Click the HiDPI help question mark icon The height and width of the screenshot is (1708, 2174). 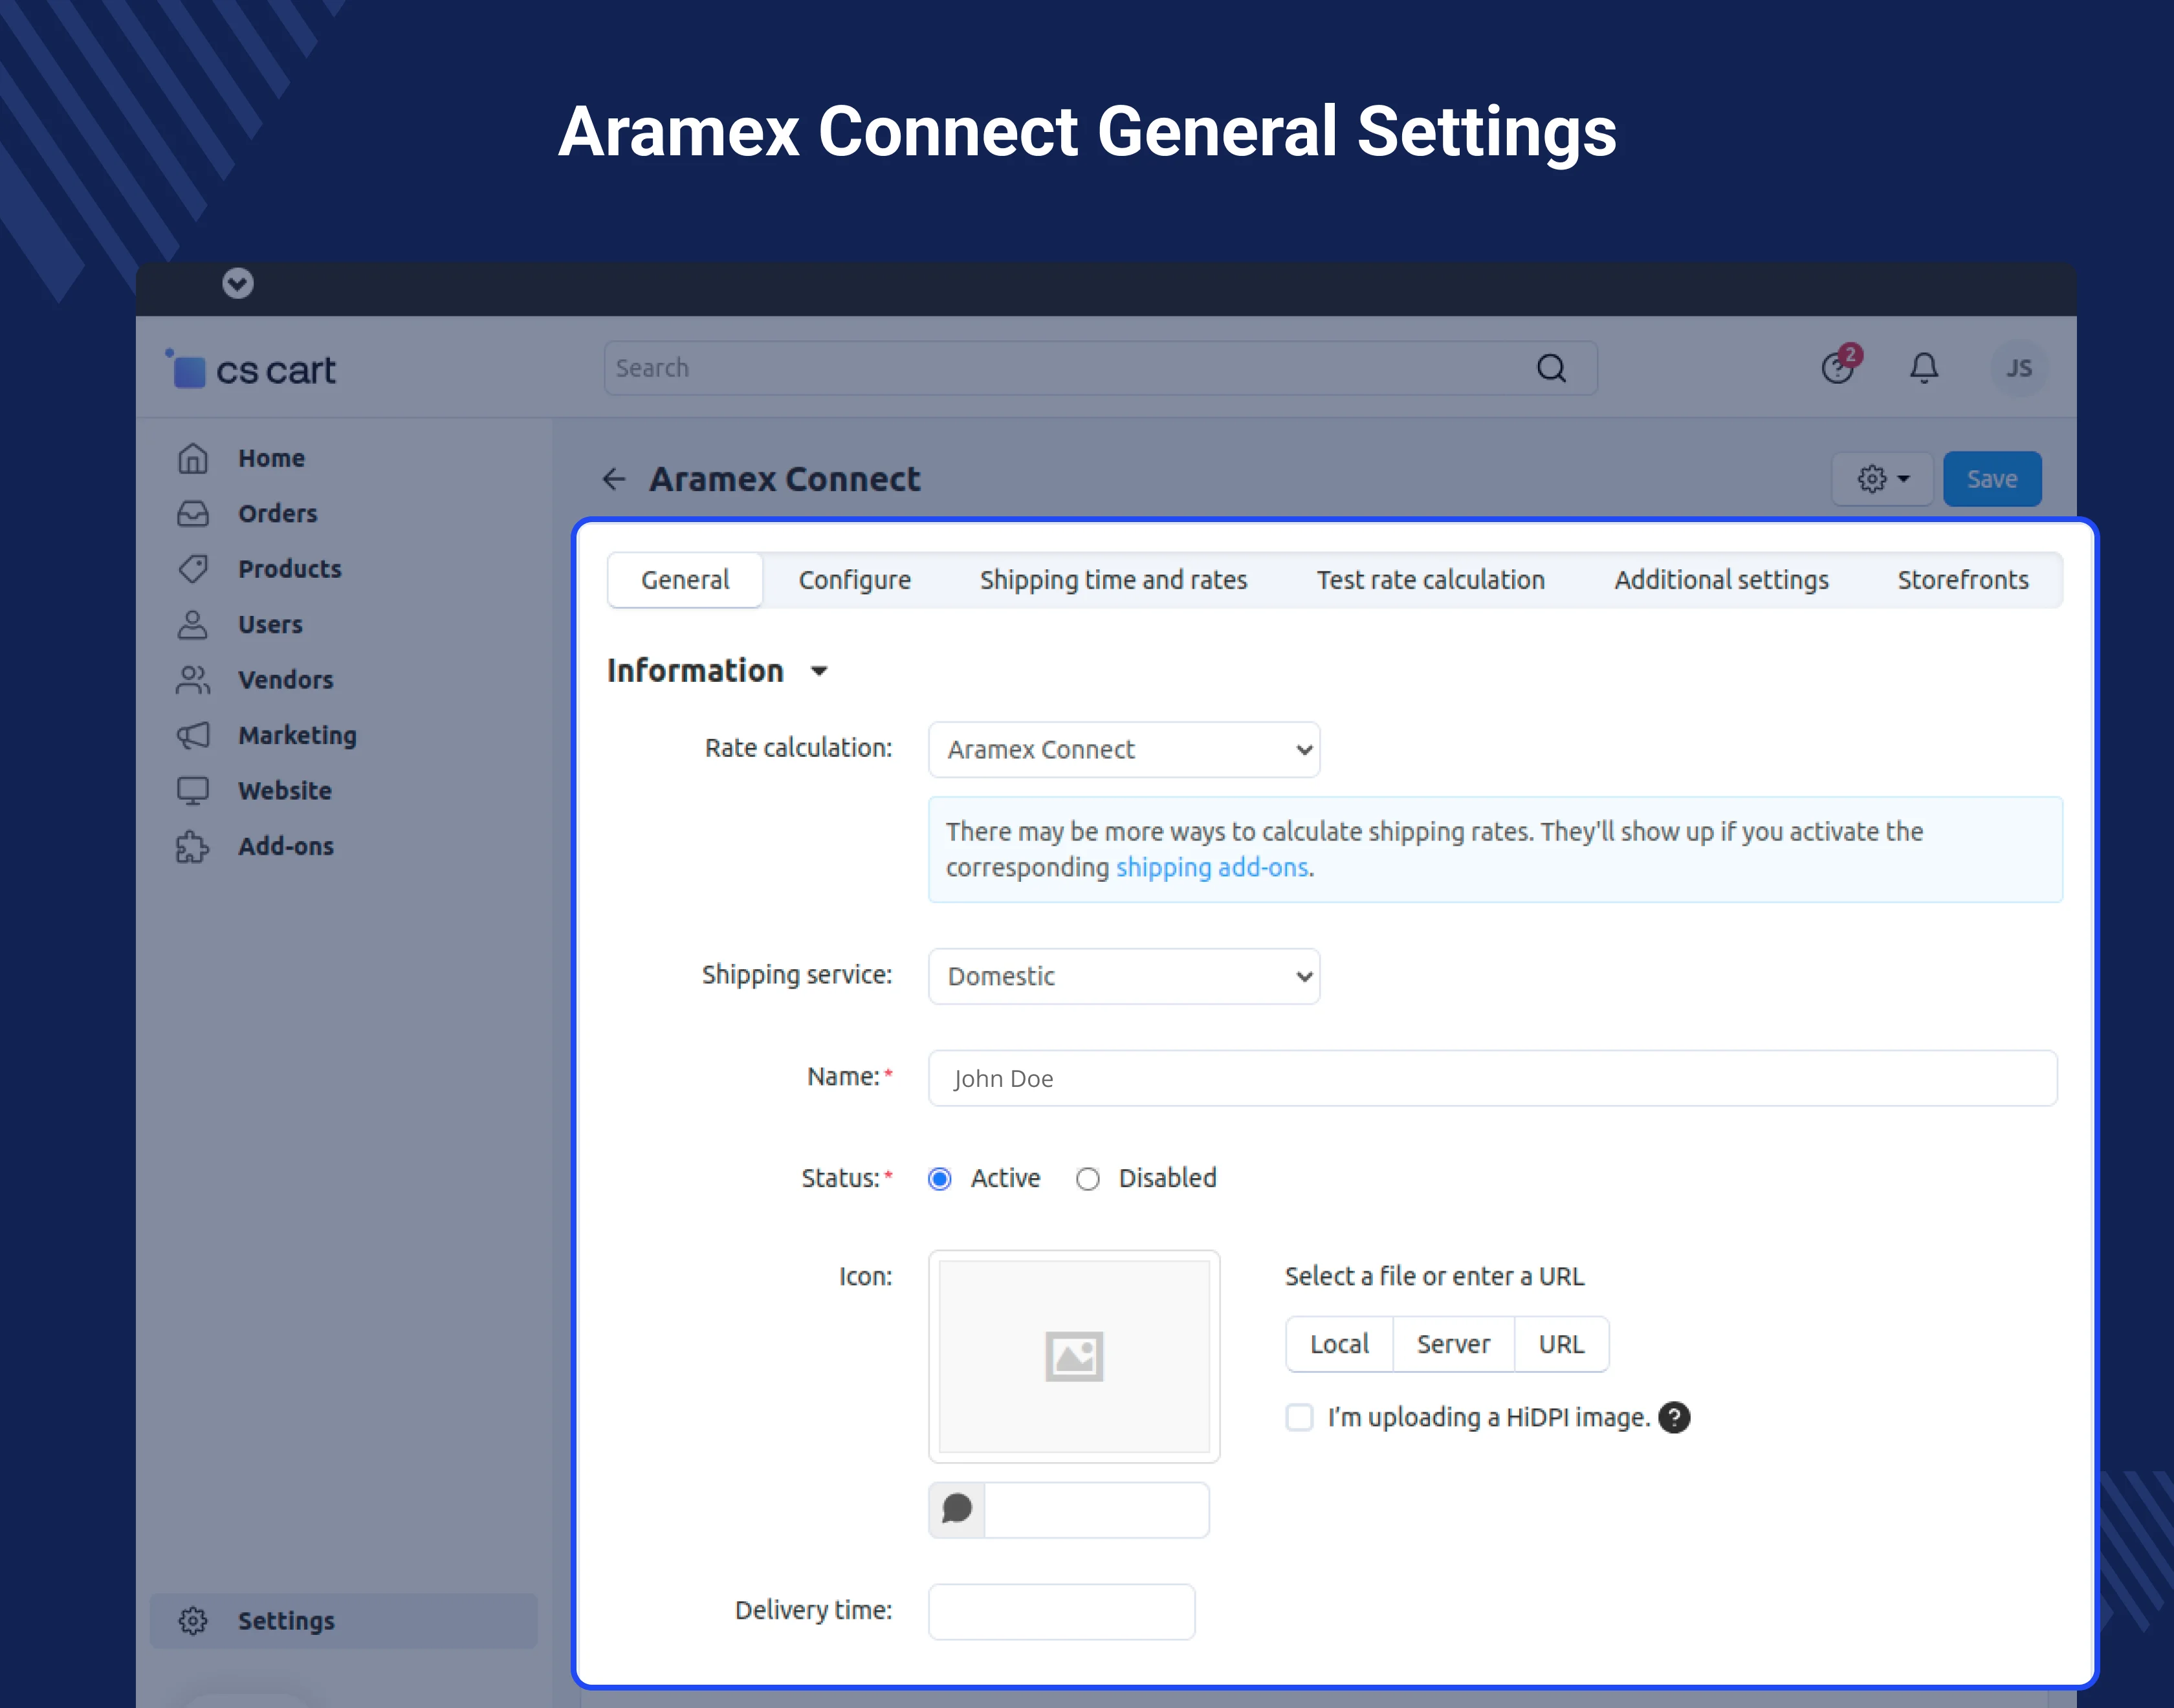[x=1674, y=1417]
